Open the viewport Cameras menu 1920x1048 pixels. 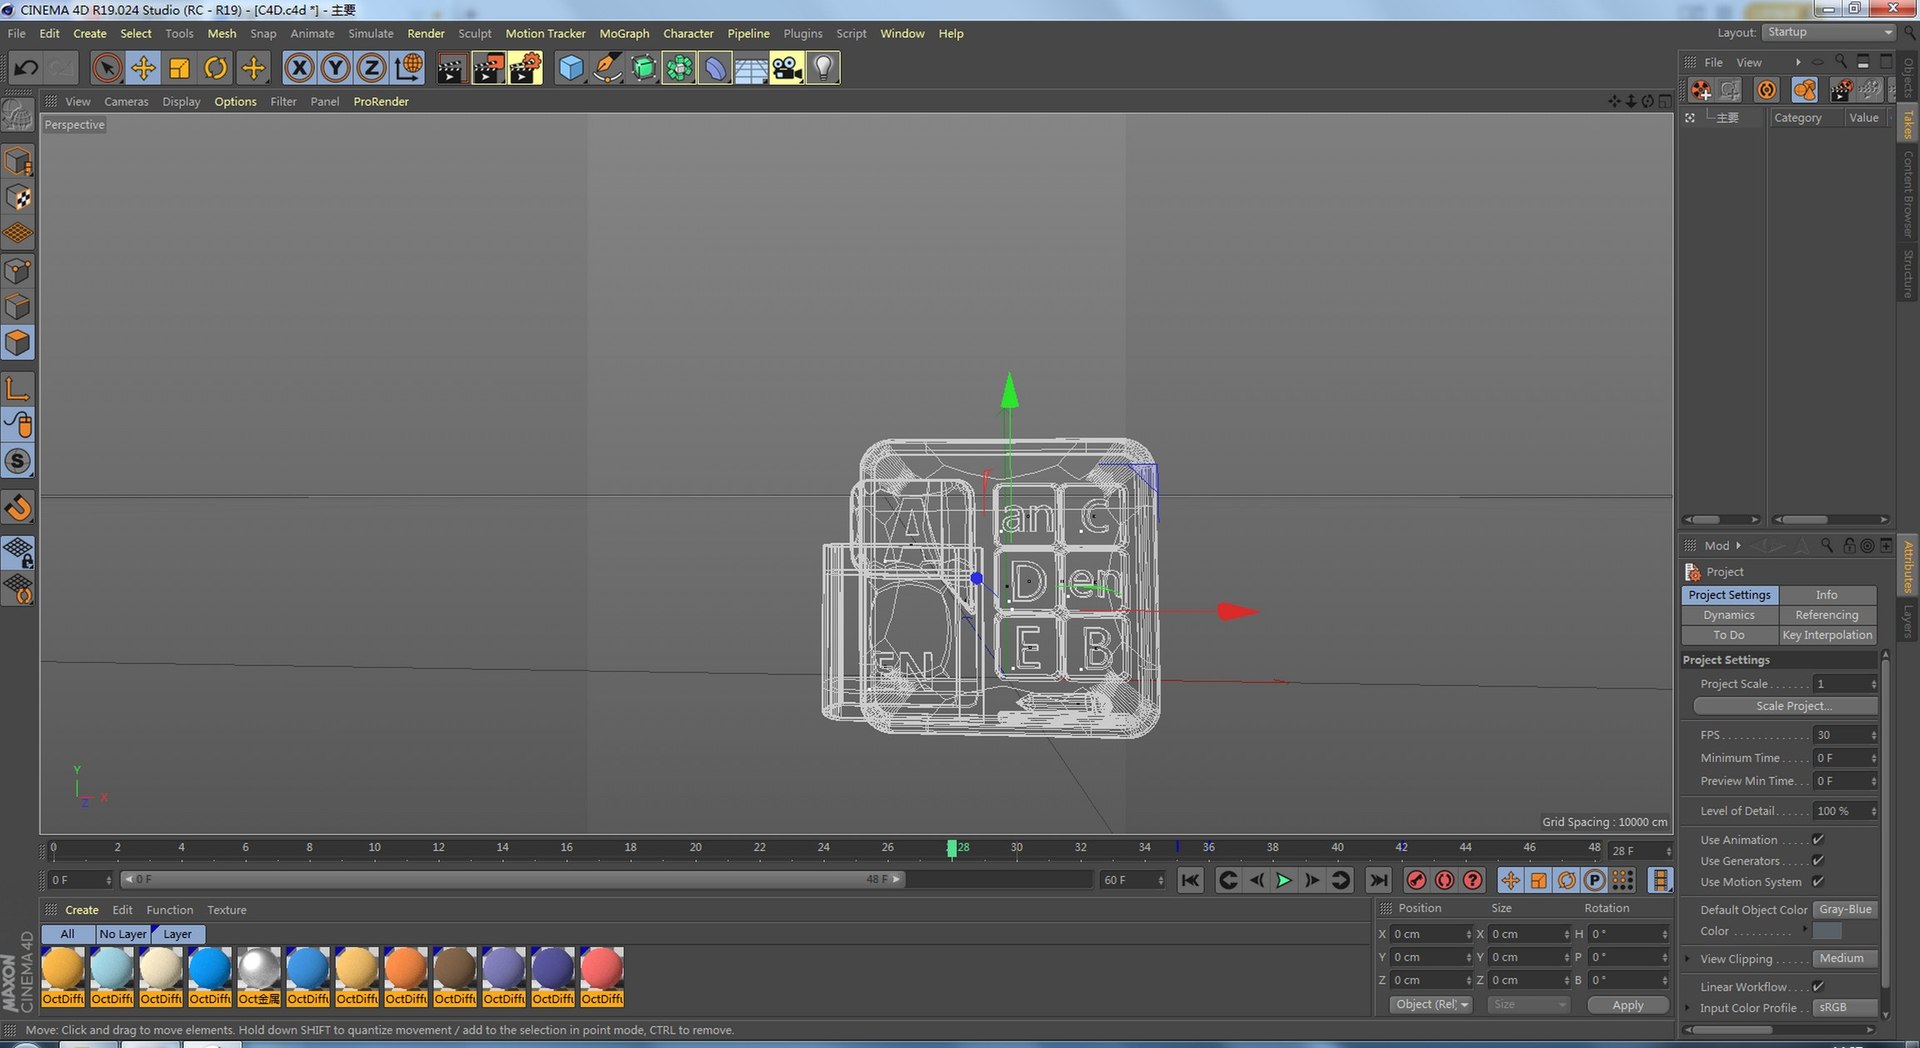click(x=126, y=102)
